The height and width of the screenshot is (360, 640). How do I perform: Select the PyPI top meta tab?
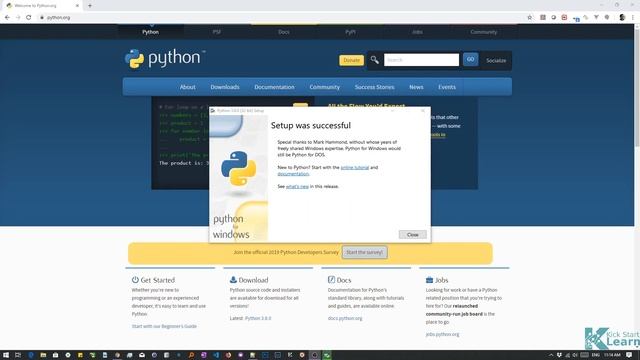[350, 32]
